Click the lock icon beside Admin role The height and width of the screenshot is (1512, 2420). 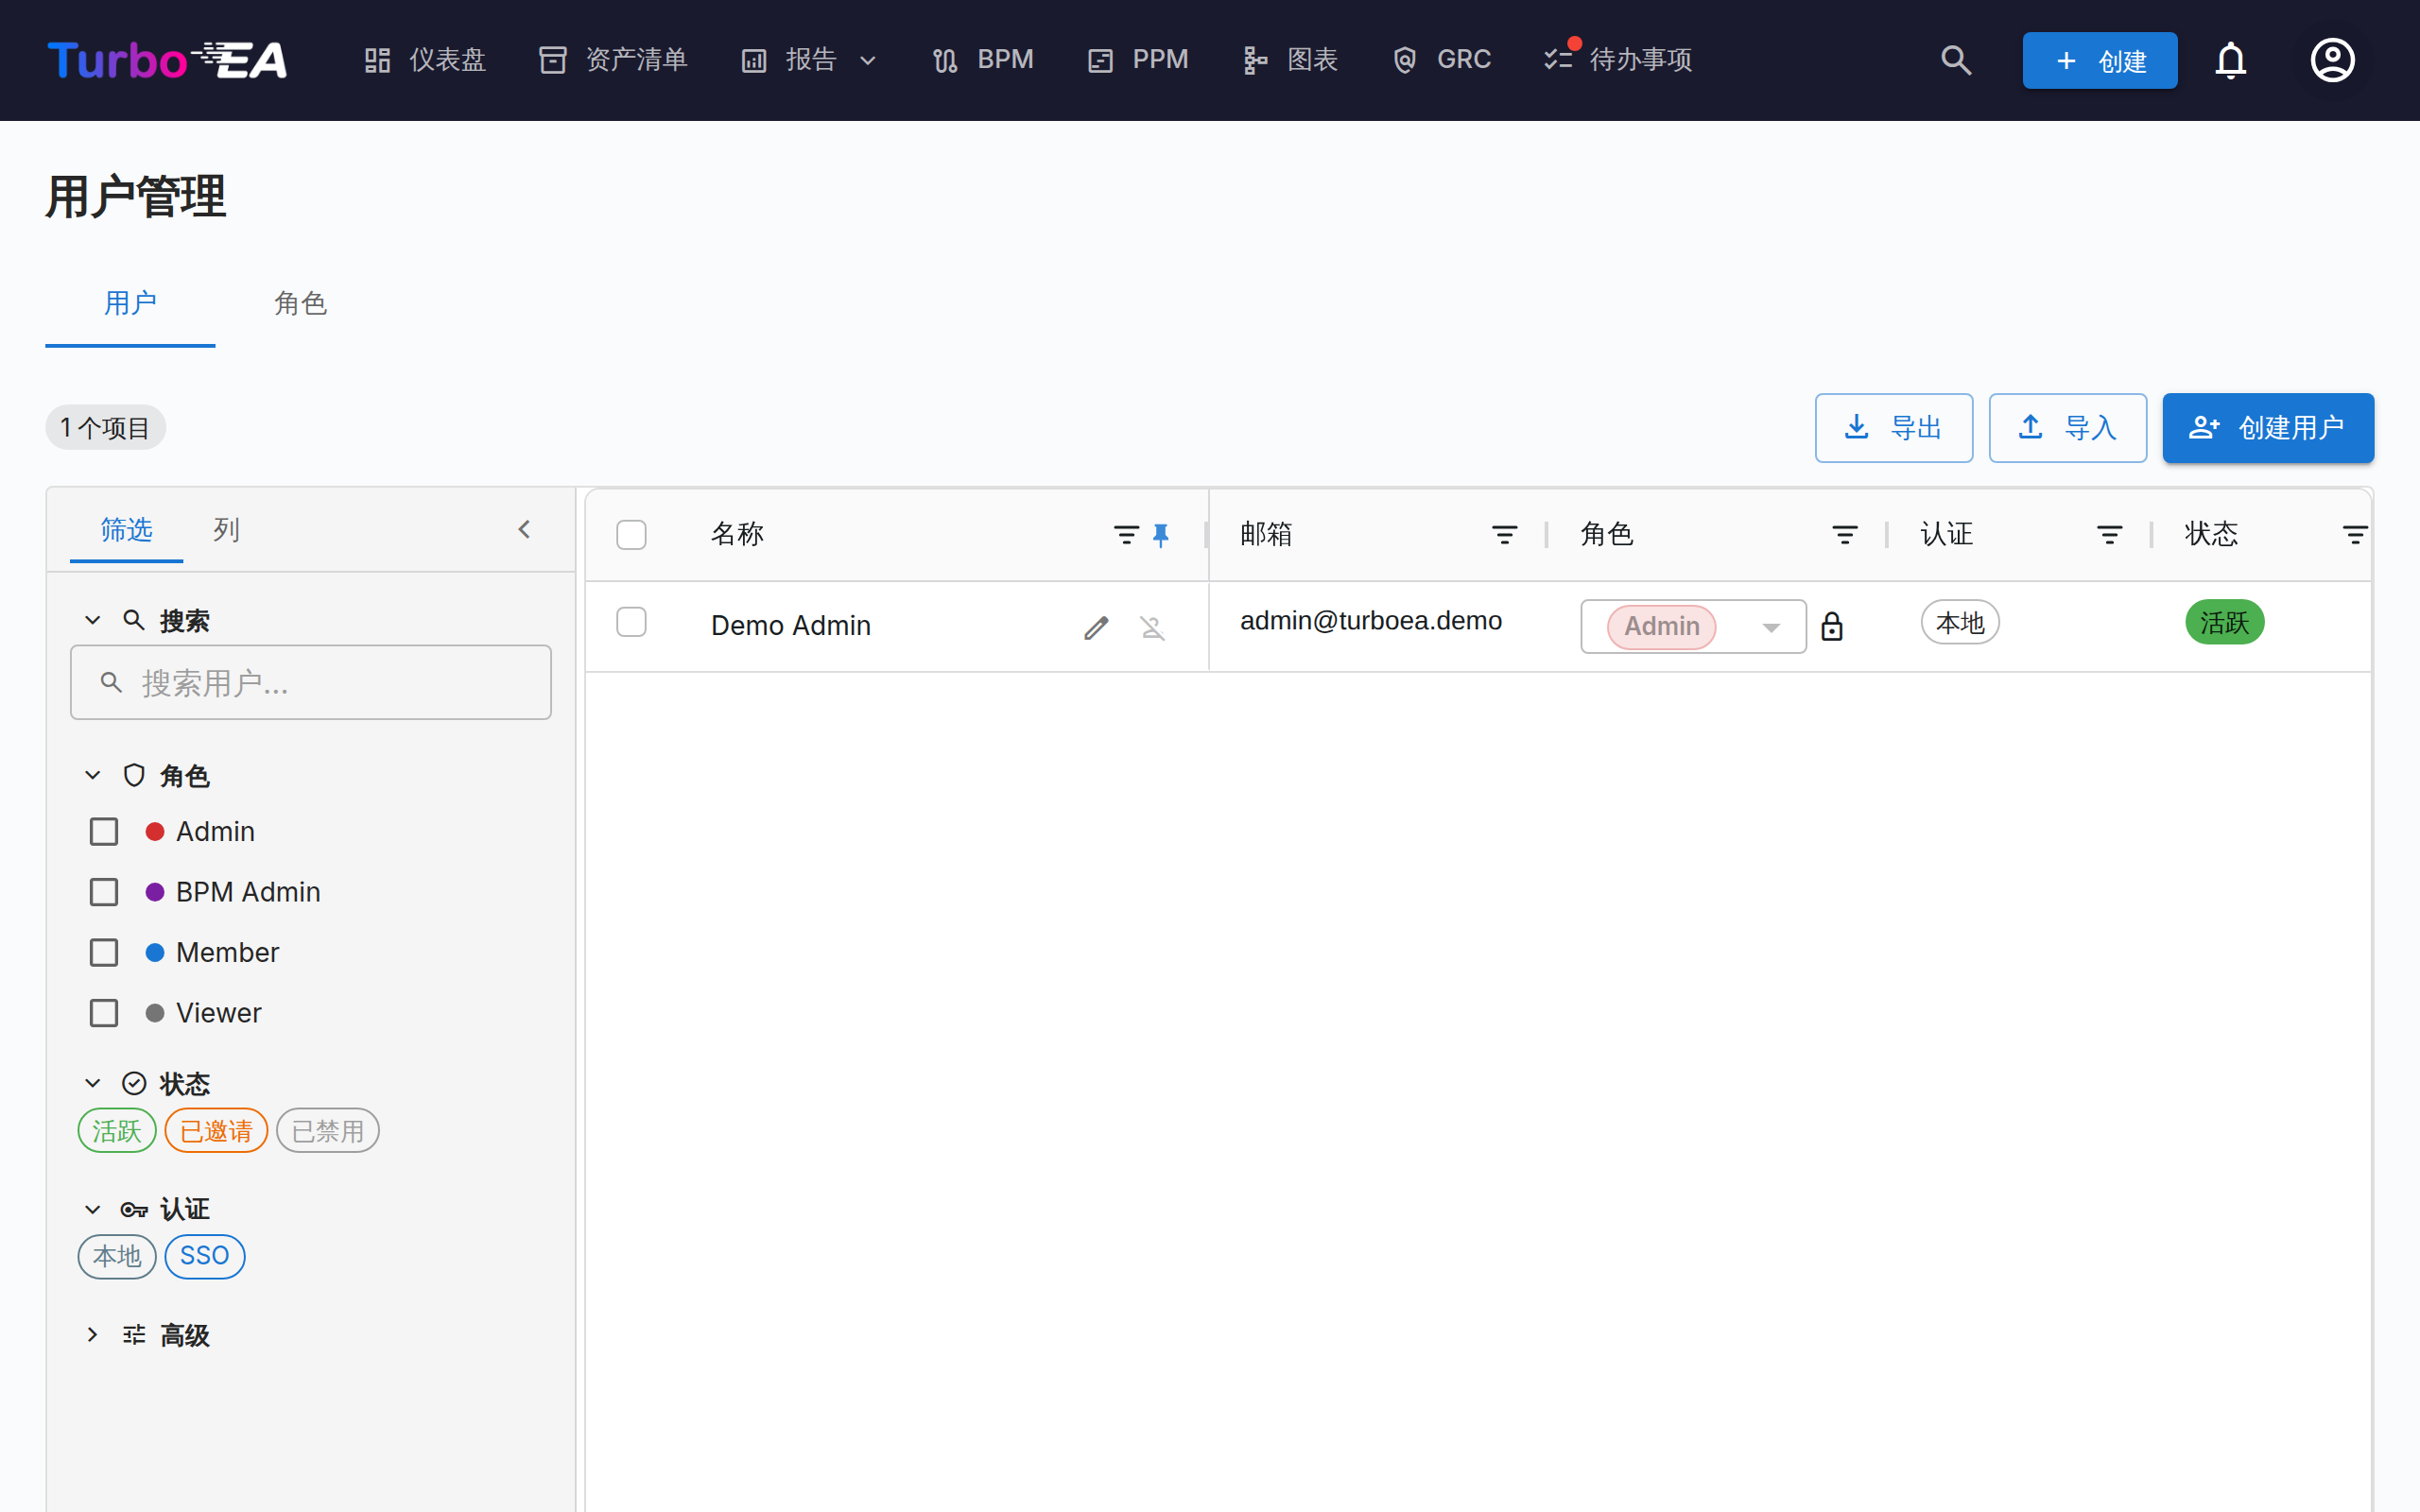pos(1832,626)
